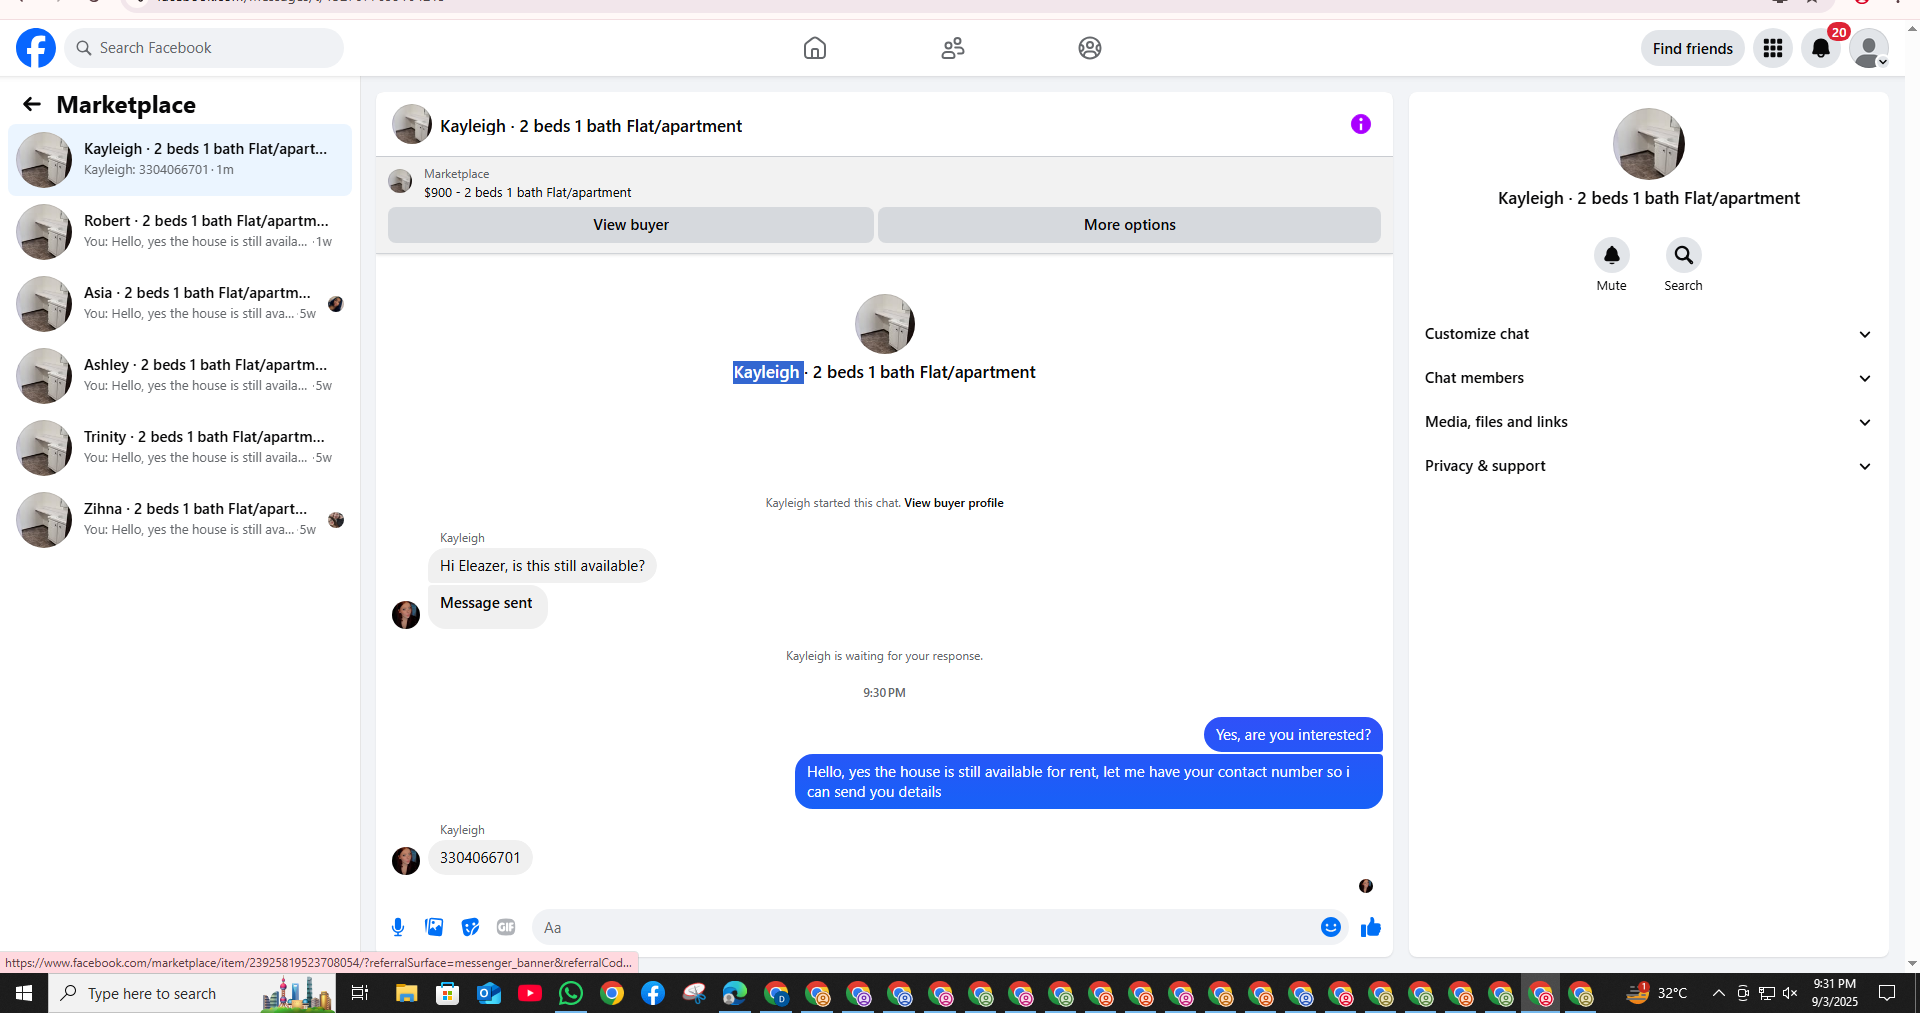Open the $900 Marketplace listing banner
The height and width of the screenshot is (1013, 1920).
point(884,182)
